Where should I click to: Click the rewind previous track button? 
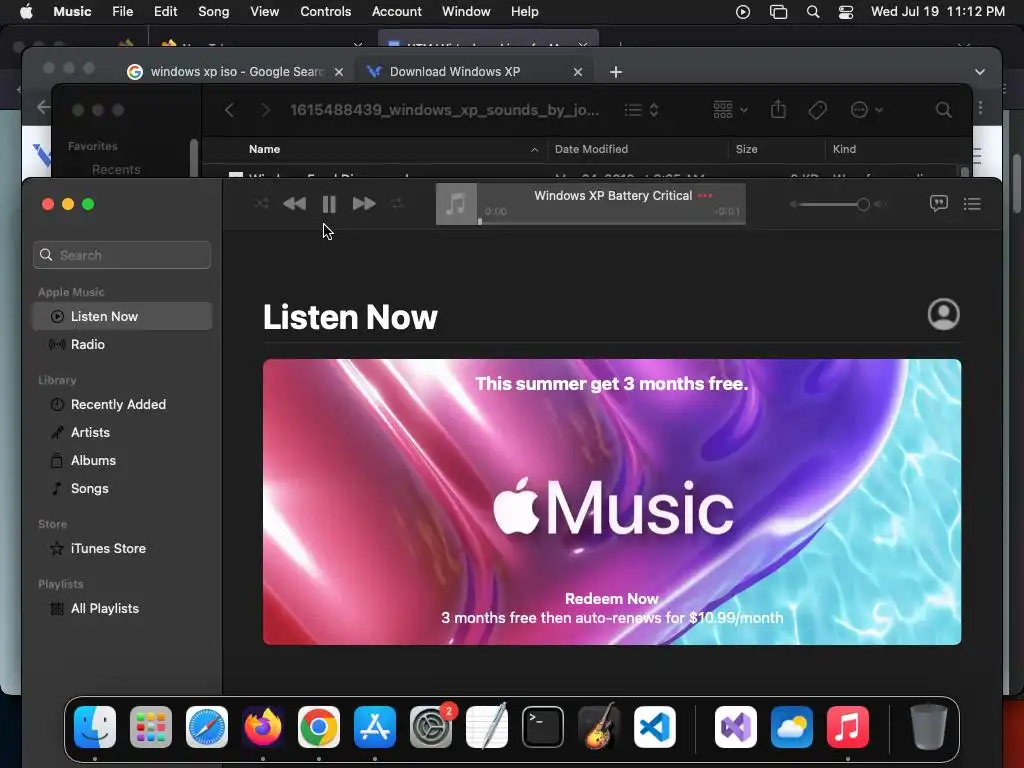click(x=295, y=204)
